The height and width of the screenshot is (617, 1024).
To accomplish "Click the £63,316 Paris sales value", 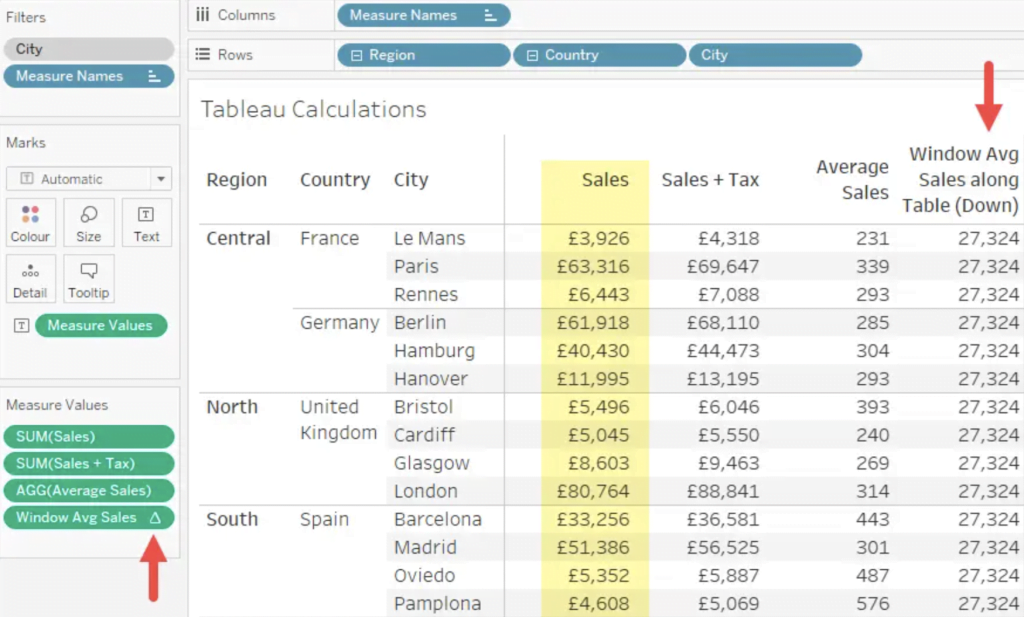I will pos(593,266).
